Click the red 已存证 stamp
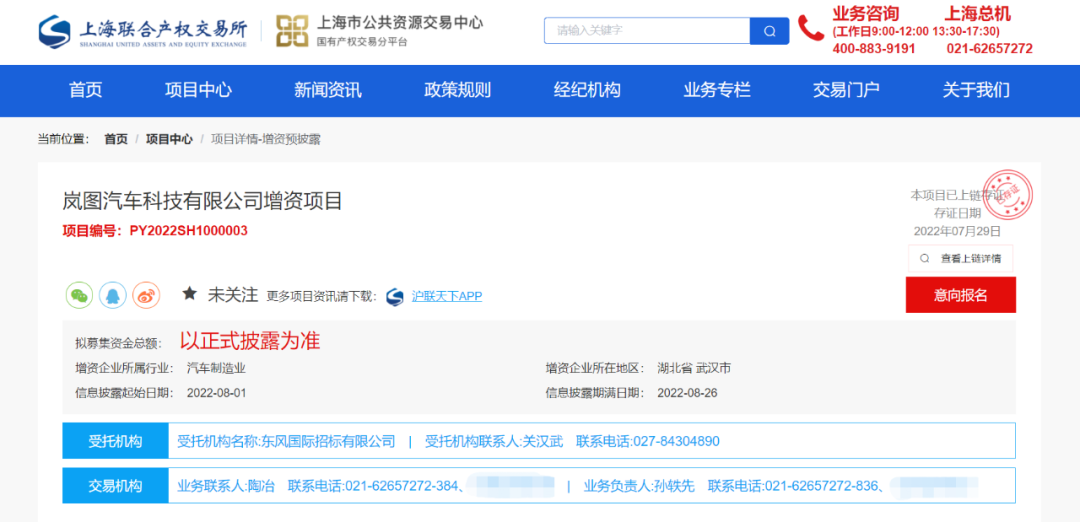This screenshot has height=522, width=1080. click(x=1008, y=194)
